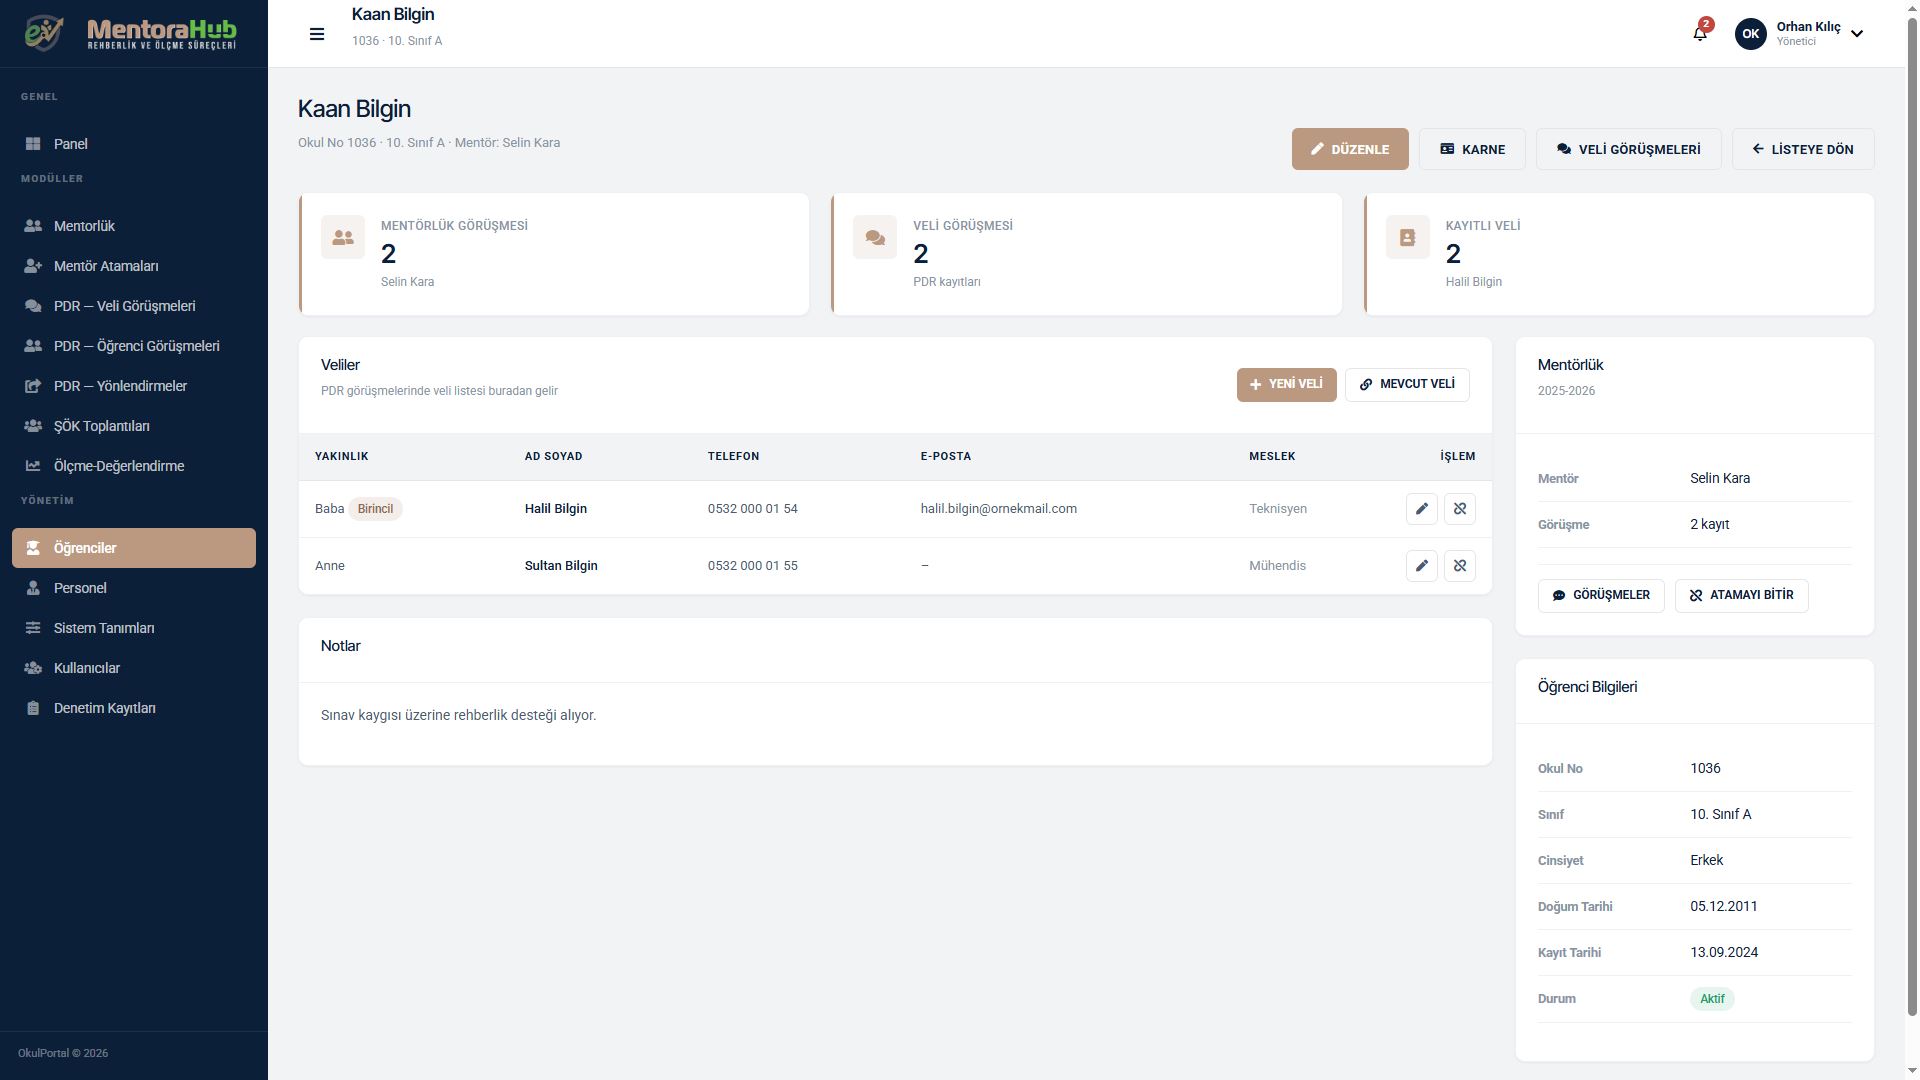This screenshot has width=1920, height=1080.
Task: Open PDR — Yönlendirmeler menu item
Action: [x=134, y=386]
